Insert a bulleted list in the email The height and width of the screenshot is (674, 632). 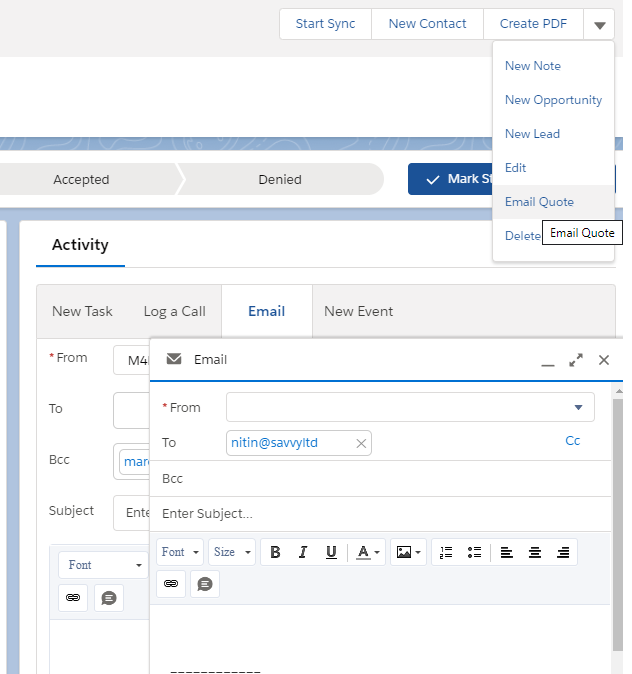point(474,552)
